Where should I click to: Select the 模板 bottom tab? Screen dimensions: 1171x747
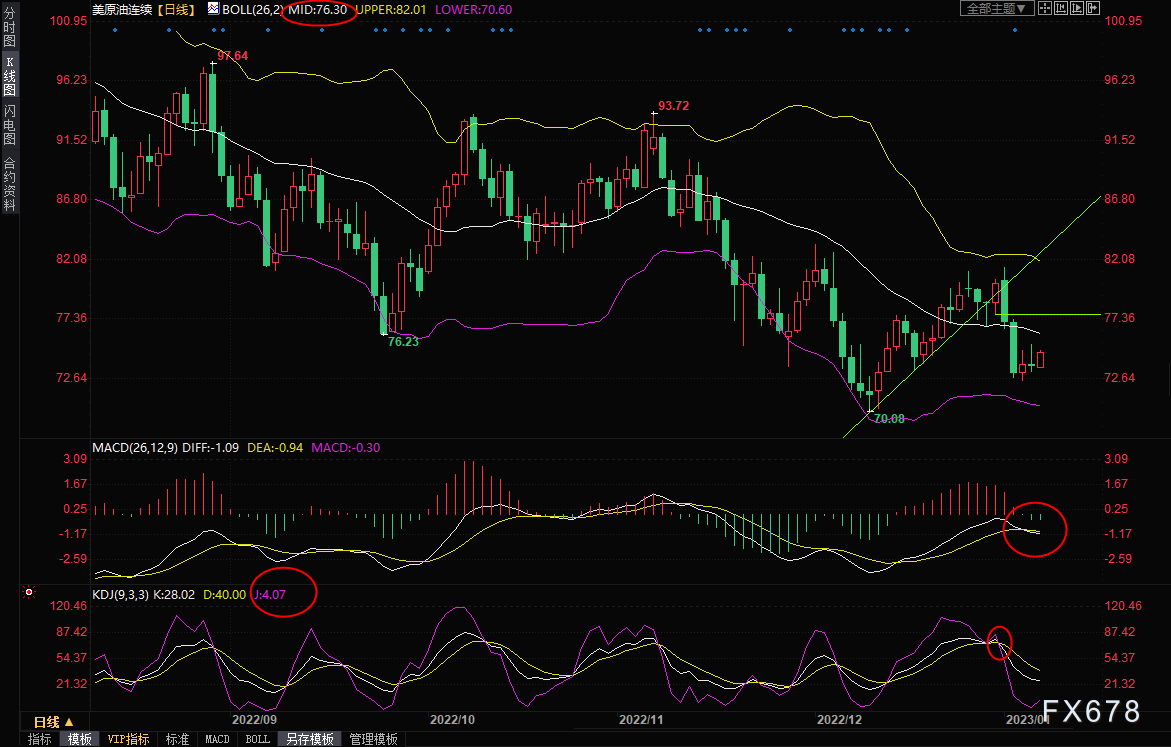pyautogui.click(x=79, y=739)
